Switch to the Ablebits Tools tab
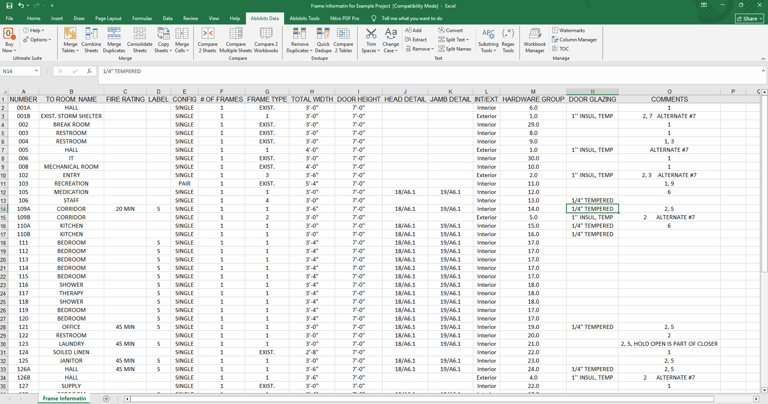The image size is (768, 404). 304,18
